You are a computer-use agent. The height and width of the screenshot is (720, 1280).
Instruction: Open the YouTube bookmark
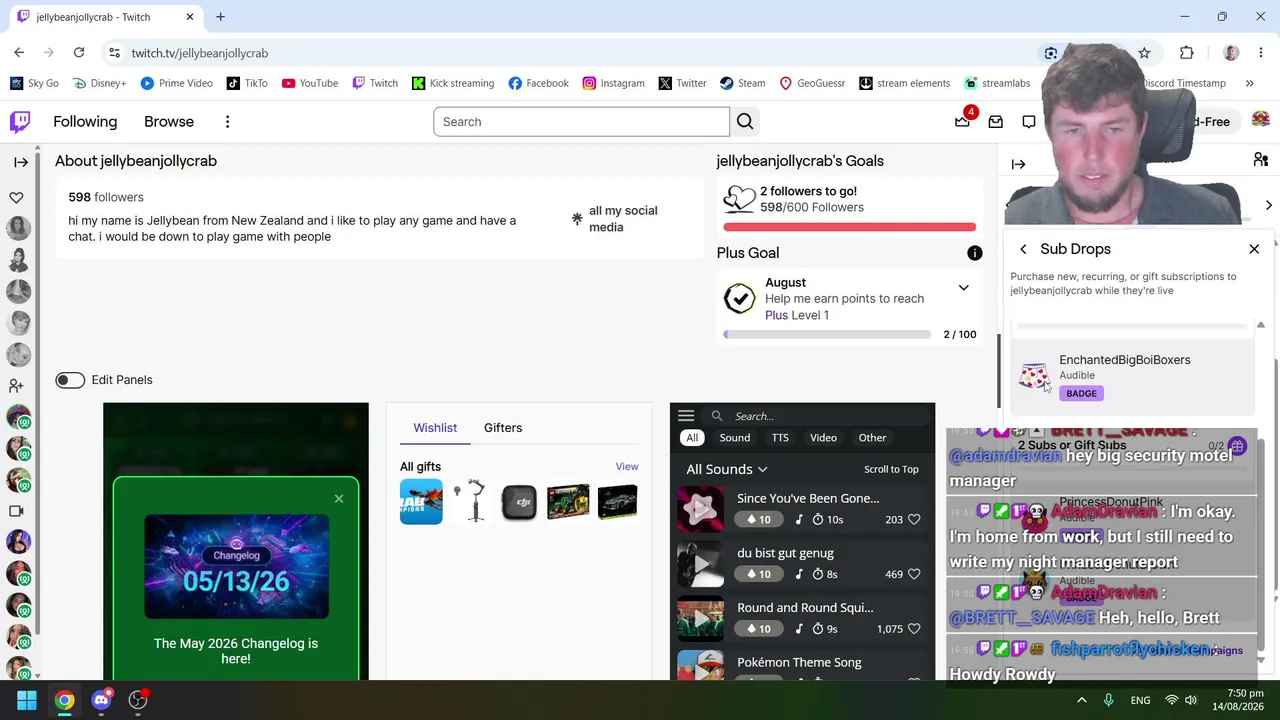(310, 83)
